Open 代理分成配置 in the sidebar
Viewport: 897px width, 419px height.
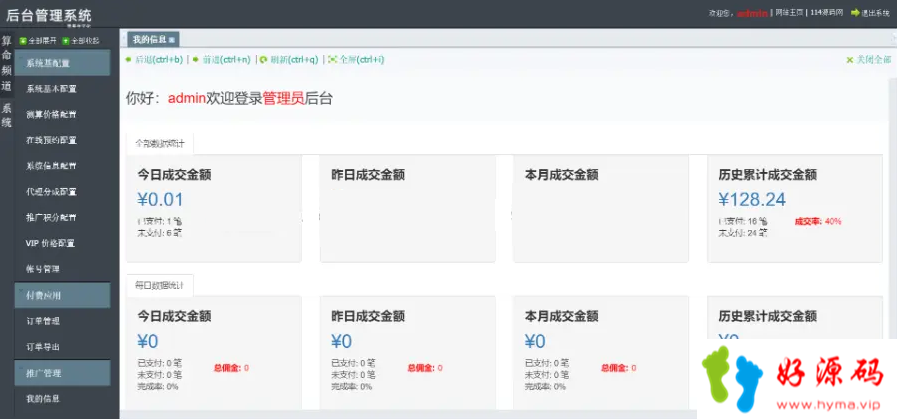51,192
